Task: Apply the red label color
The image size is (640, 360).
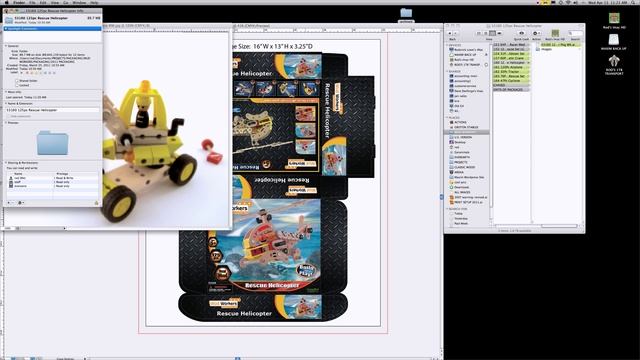Action: (x=27, y=73)
